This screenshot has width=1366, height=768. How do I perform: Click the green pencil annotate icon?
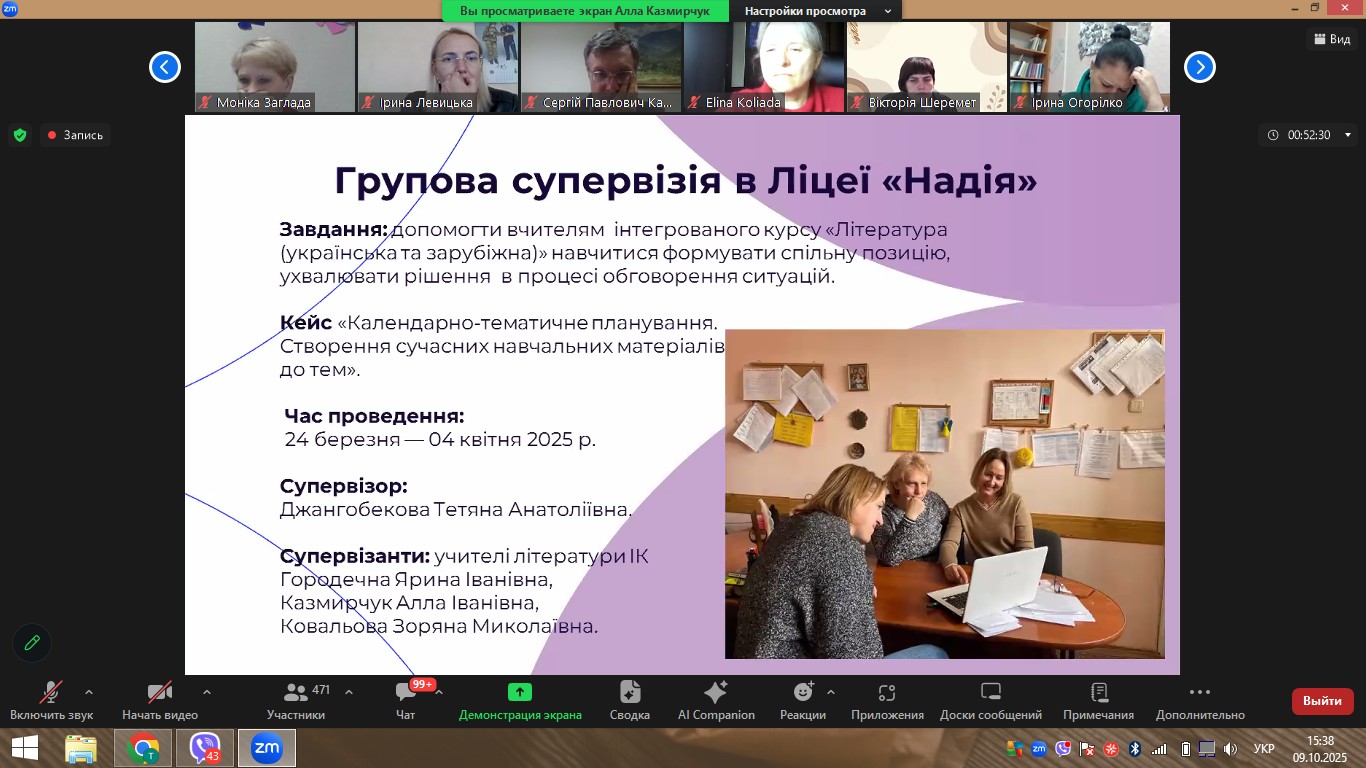pyautogui.click(x=32, y=643)
